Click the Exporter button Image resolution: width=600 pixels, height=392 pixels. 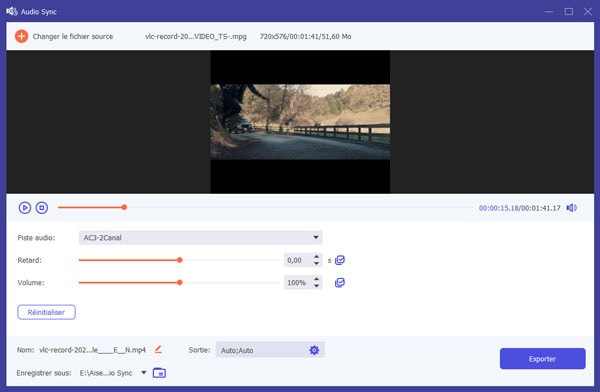point(542,359)
